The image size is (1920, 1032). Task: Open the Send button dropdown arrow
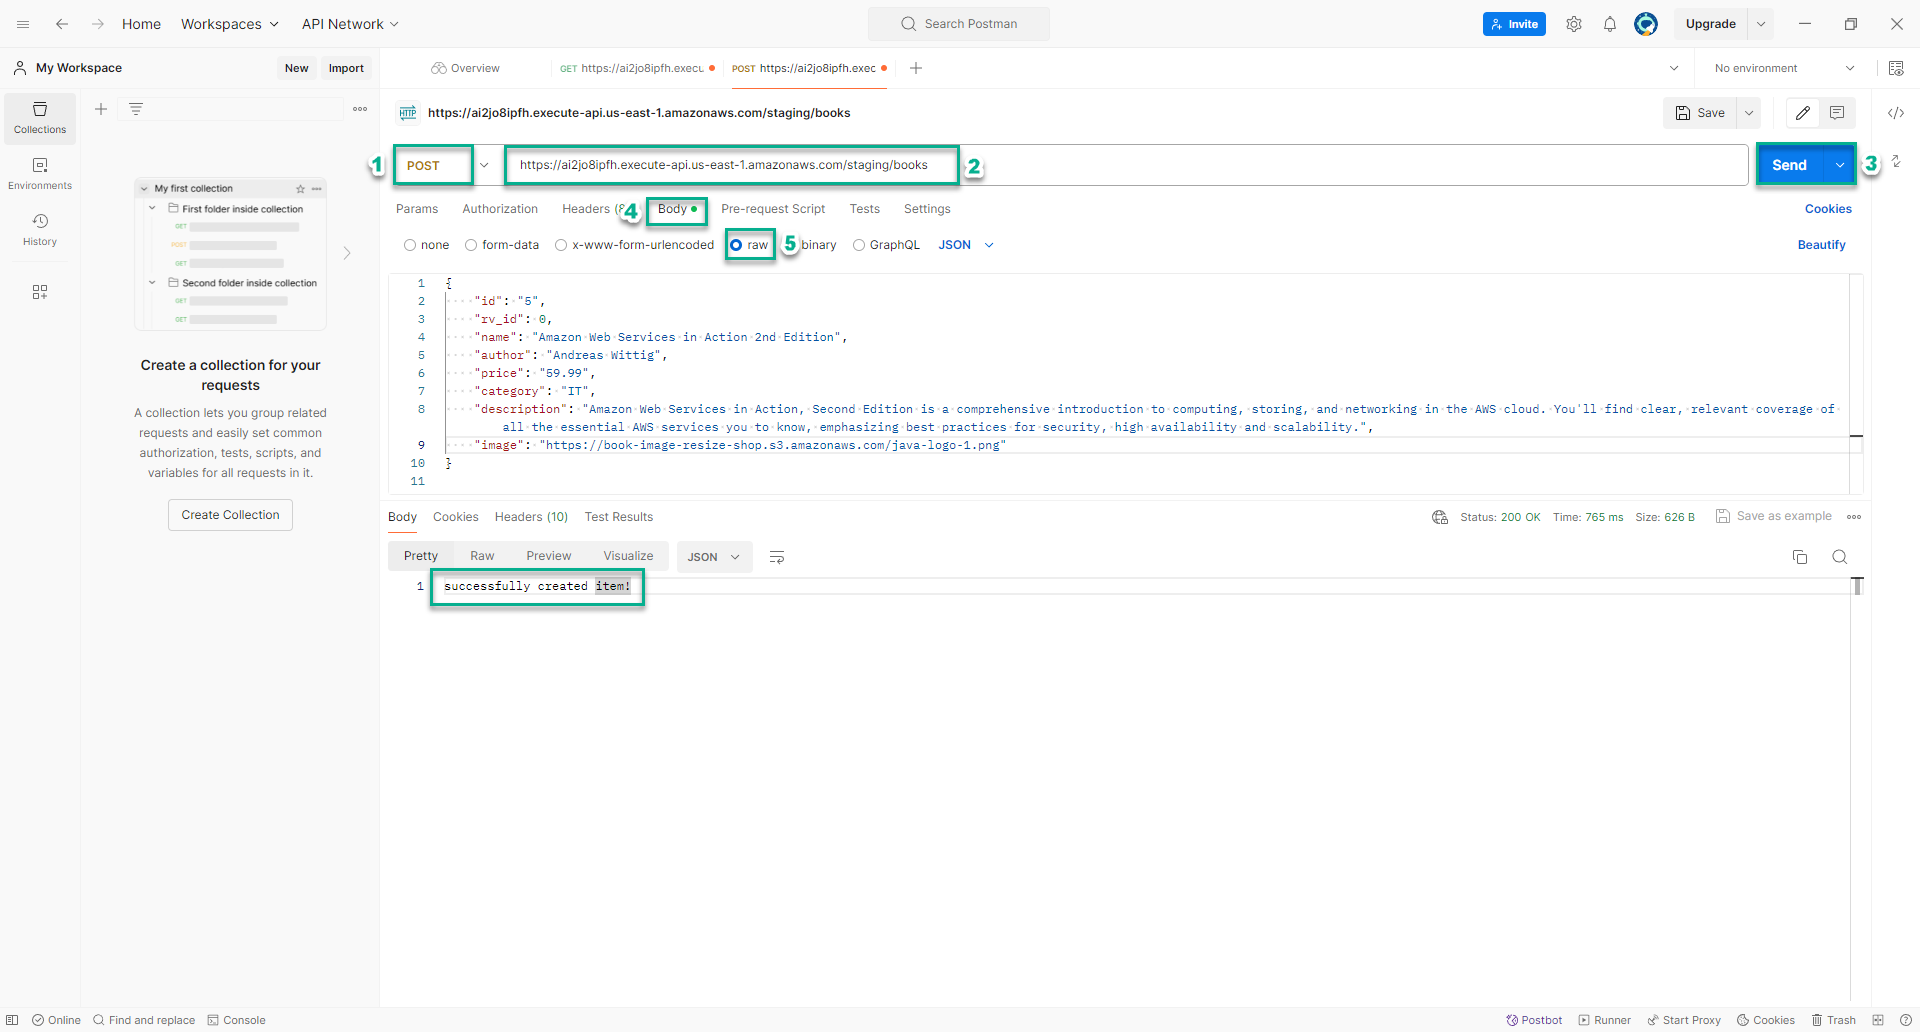tap(1840, 165)
